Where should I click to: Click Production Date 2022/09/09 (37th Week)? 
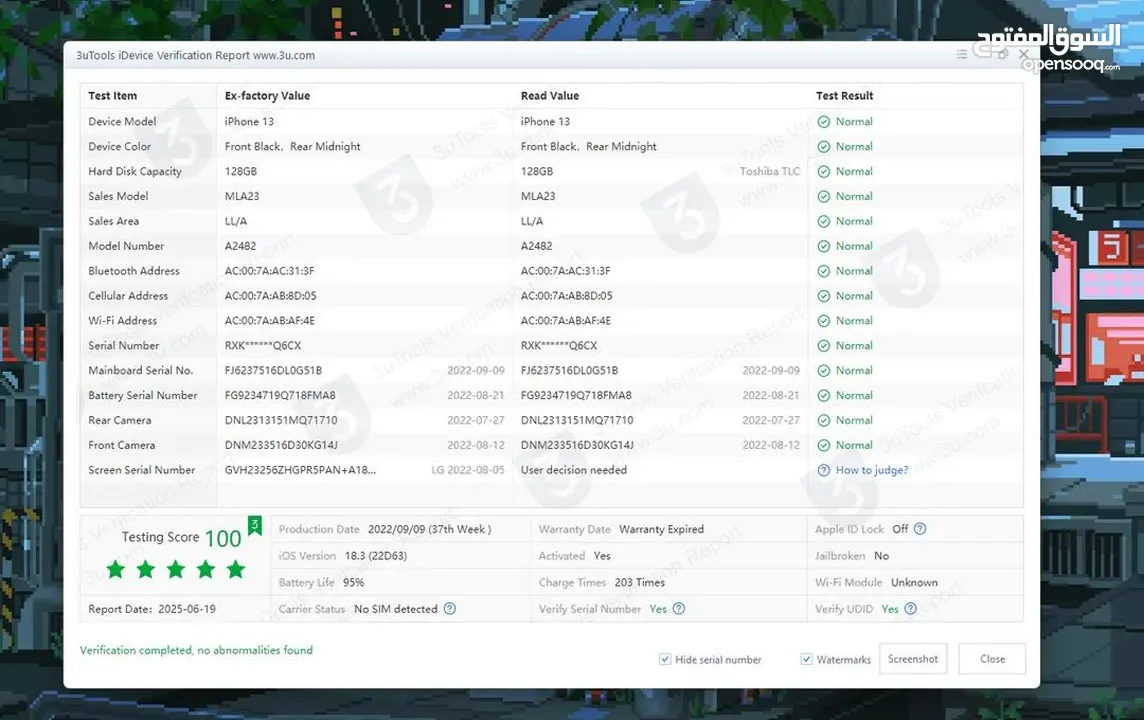429,529
